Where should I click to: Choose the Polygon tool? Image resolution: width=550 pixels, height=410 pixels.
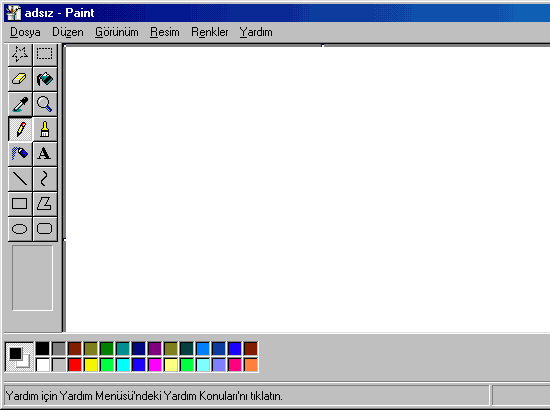coord(45,204)
